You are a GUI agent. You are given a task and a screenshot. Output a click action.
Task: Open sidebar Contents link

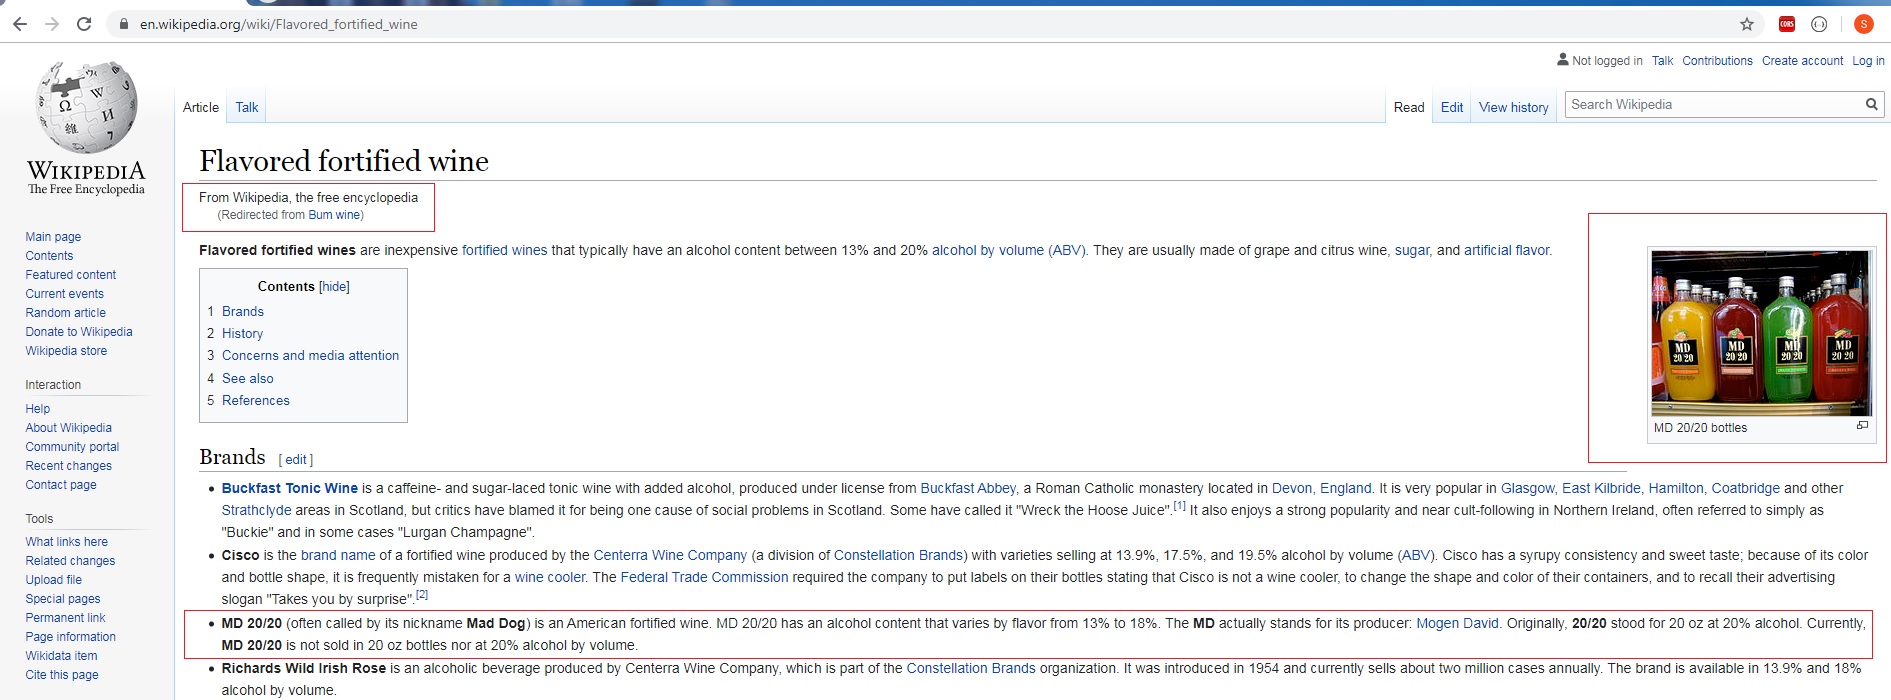(x=49, y=256)
